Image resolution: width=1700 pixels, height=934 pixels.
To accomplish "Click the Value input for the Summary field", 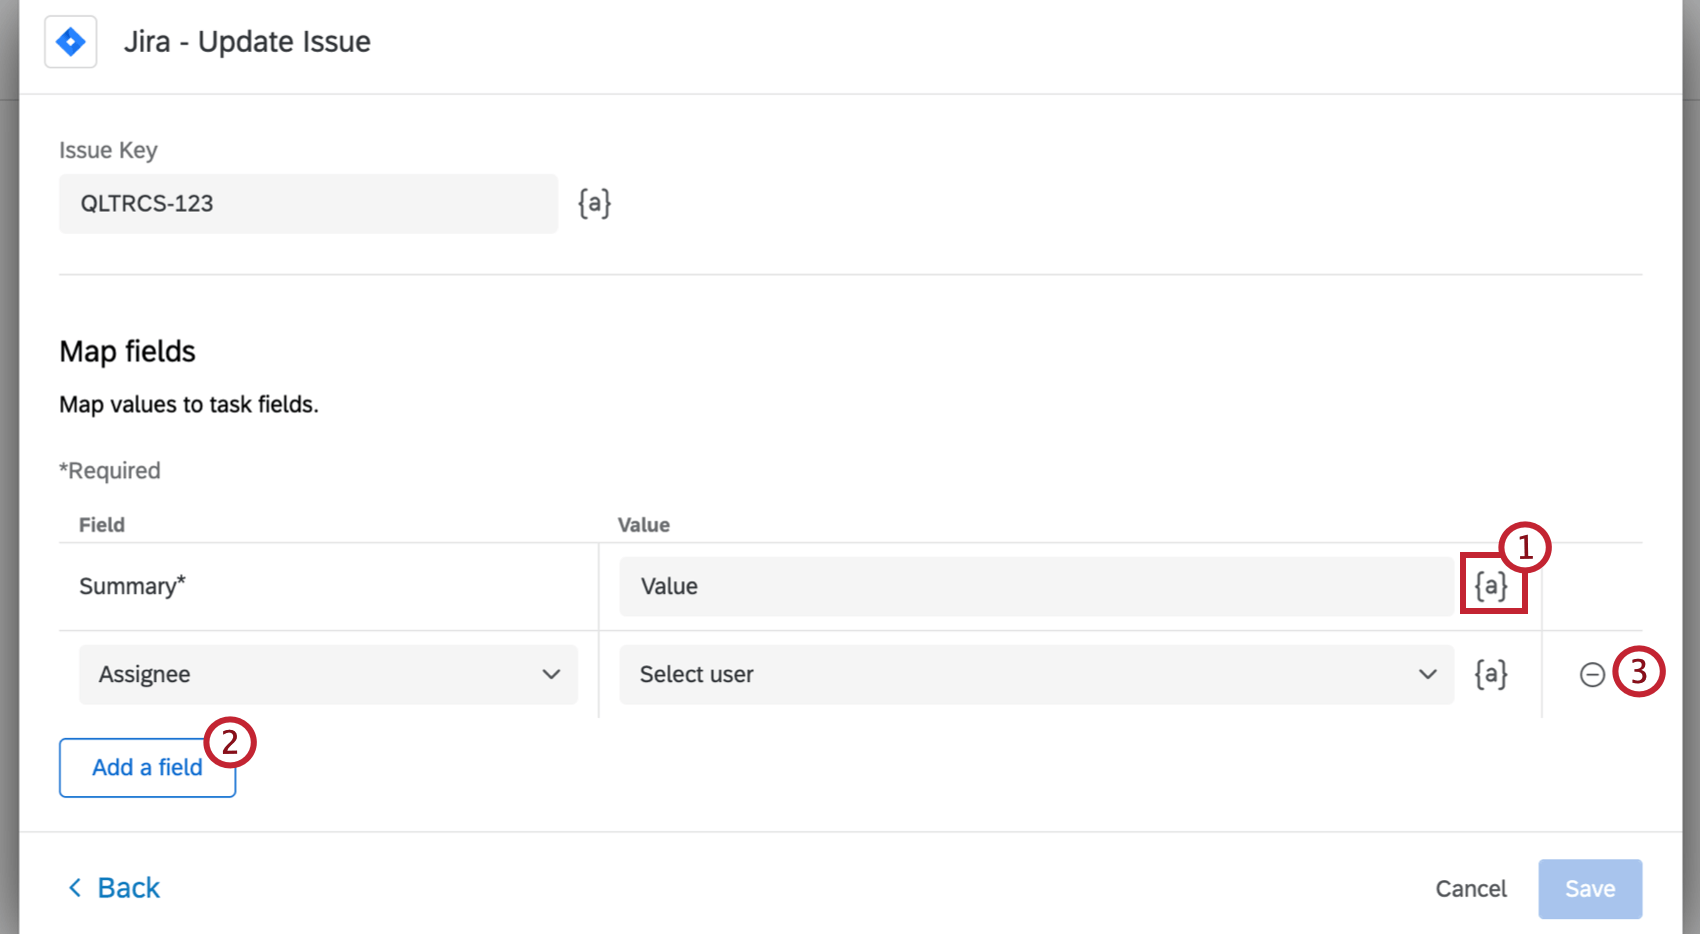I will click(1035, 586).
